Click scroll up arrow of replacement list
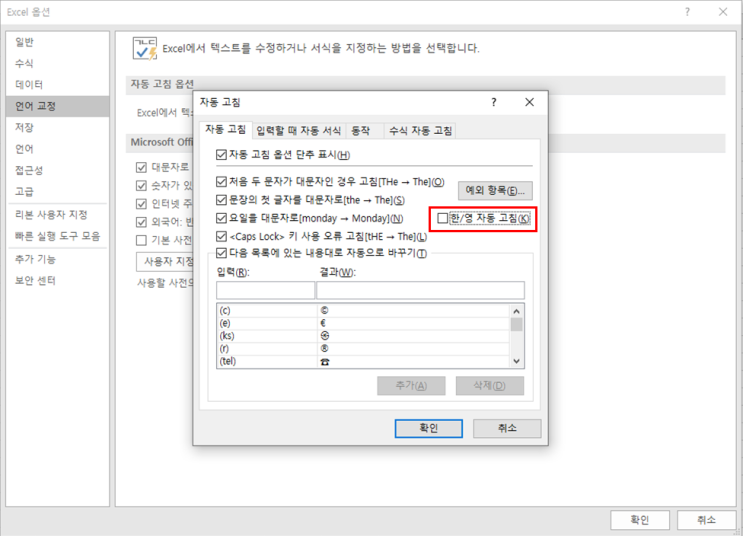Image resolution: width=743 pixels, height=536 pixels. [516, 311]
